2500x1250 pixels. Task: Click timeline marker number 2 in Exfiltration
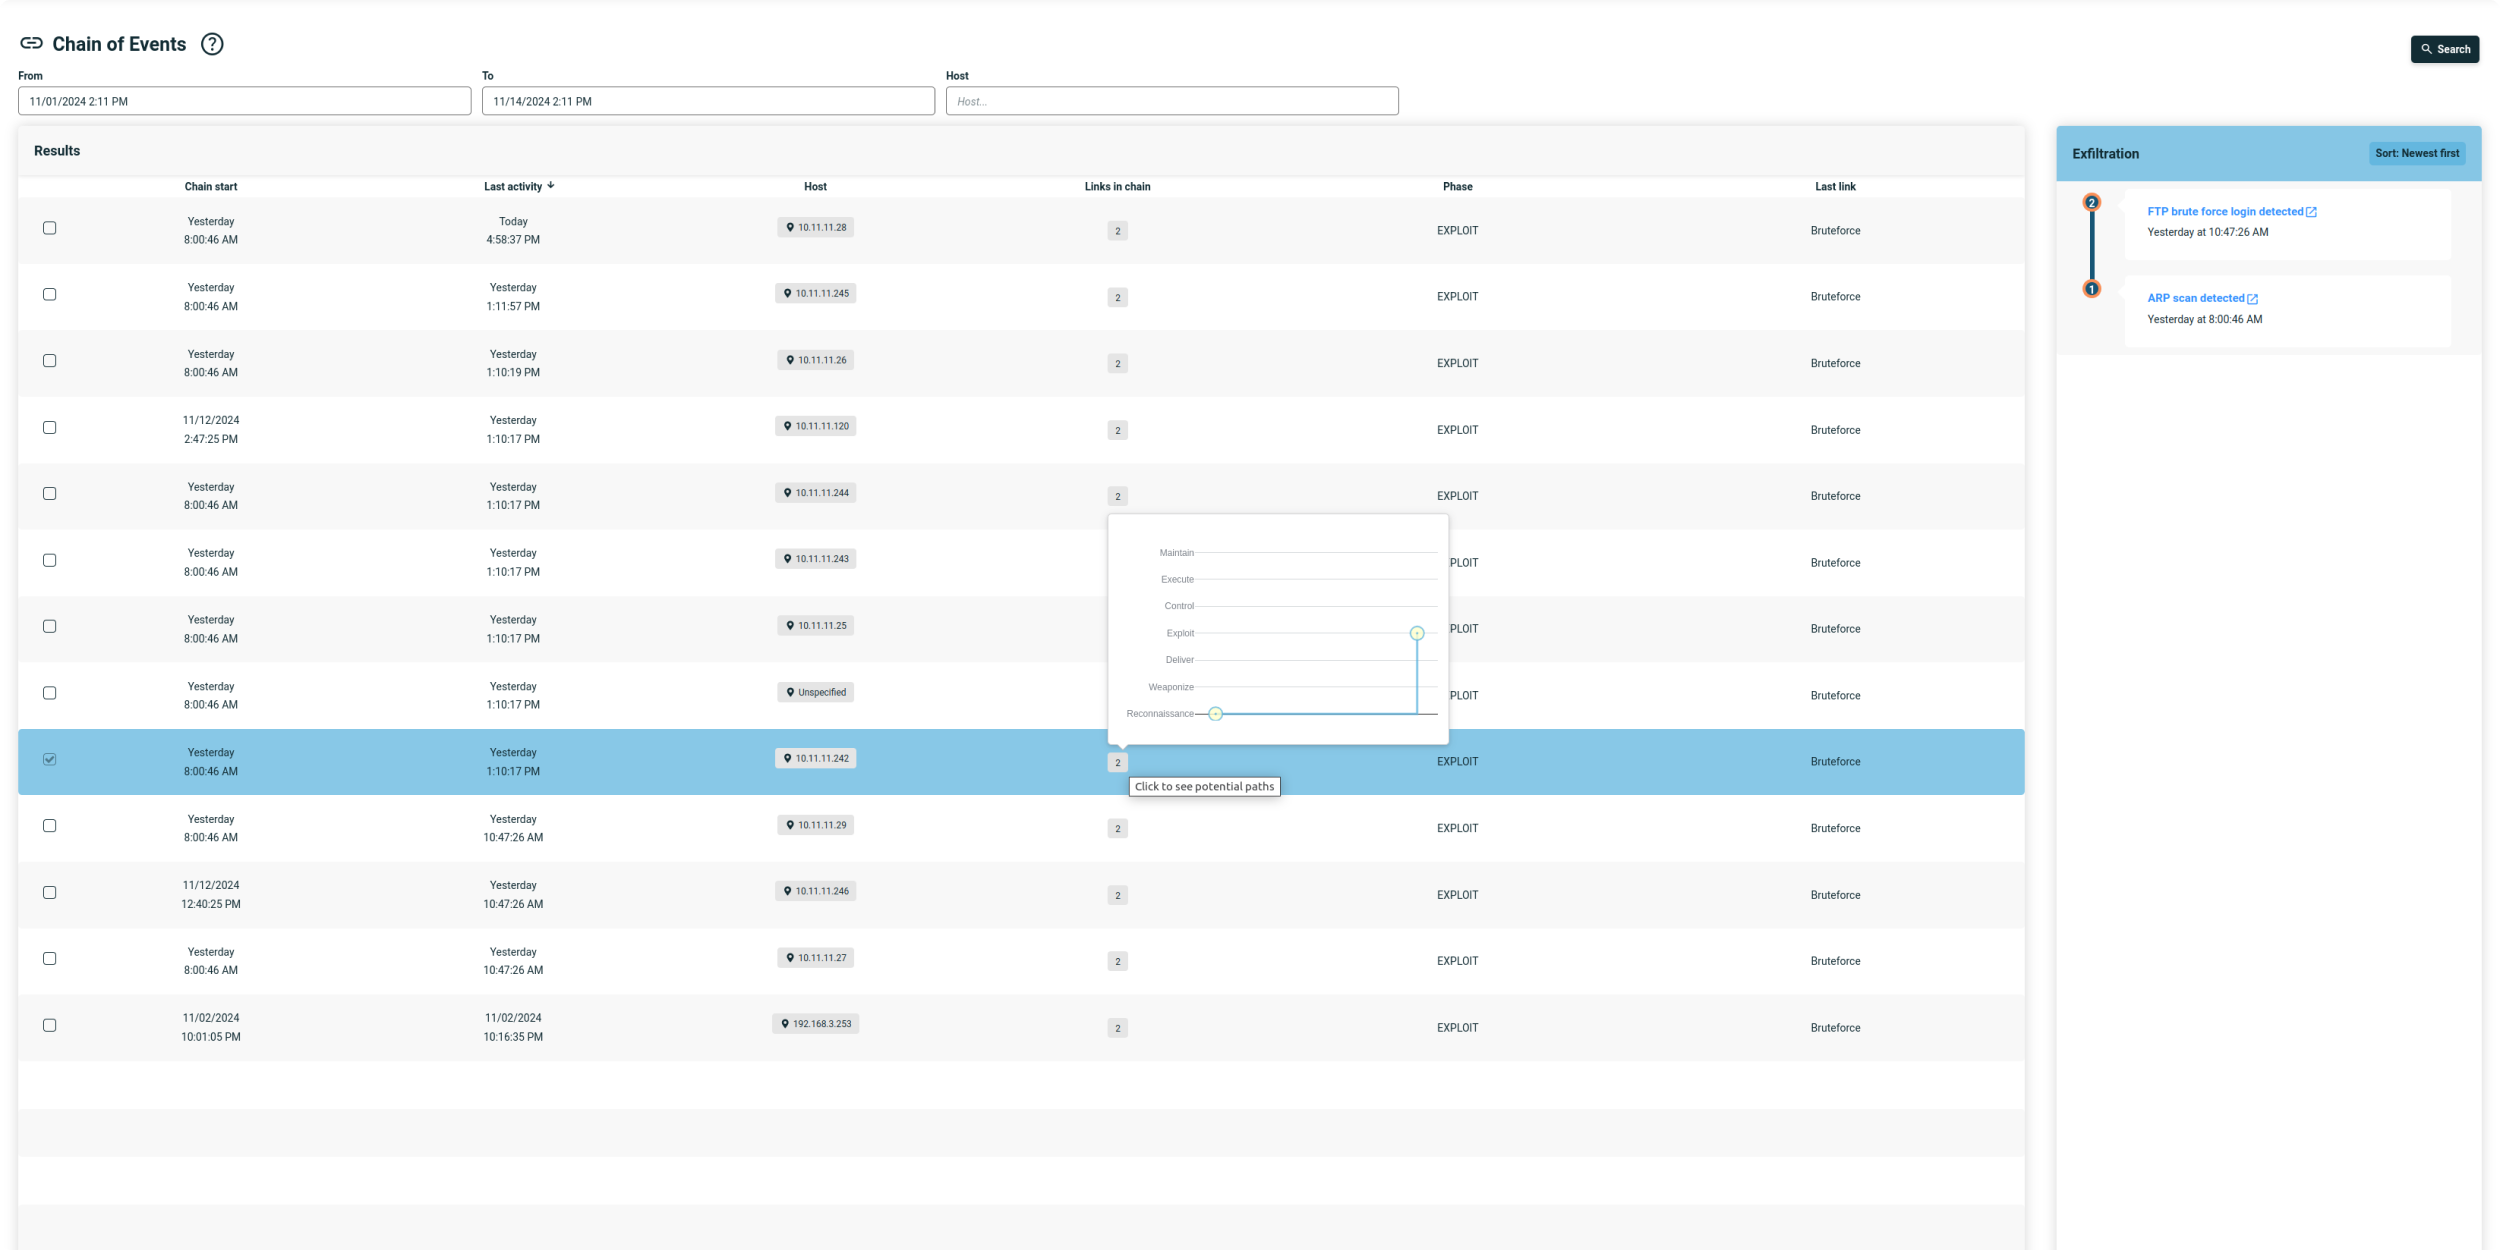click(x=2091, y=203)
